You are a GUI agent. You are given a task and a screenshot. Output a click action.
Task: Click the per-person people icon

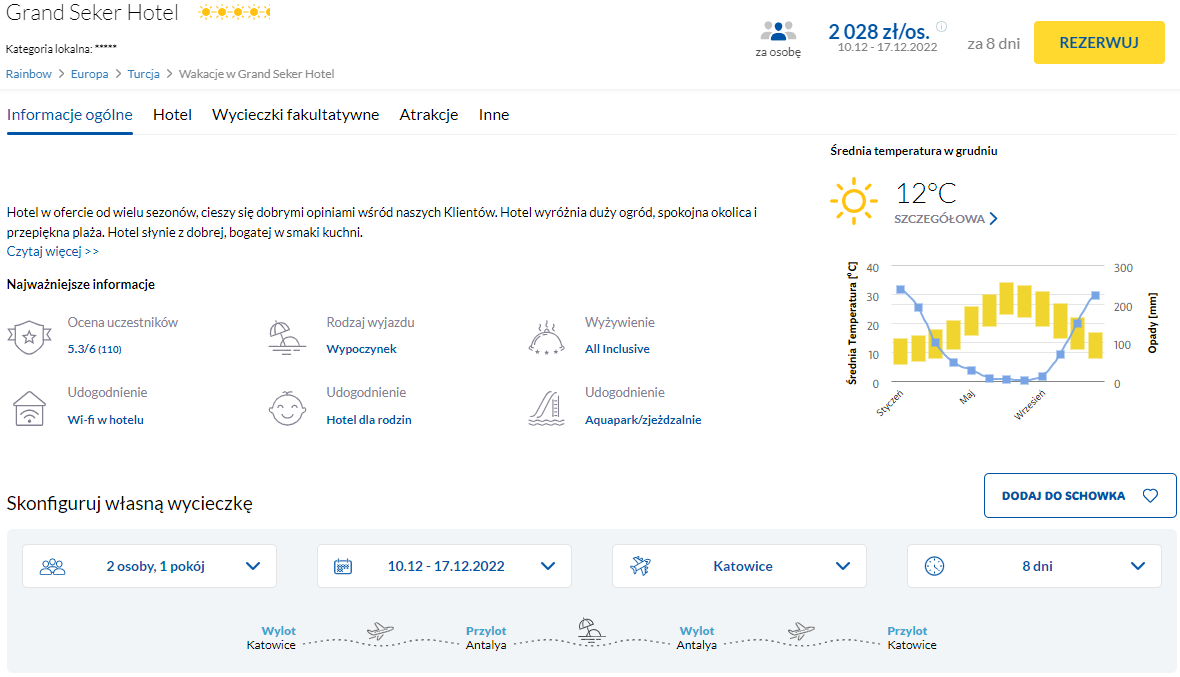tap(778, 31)
